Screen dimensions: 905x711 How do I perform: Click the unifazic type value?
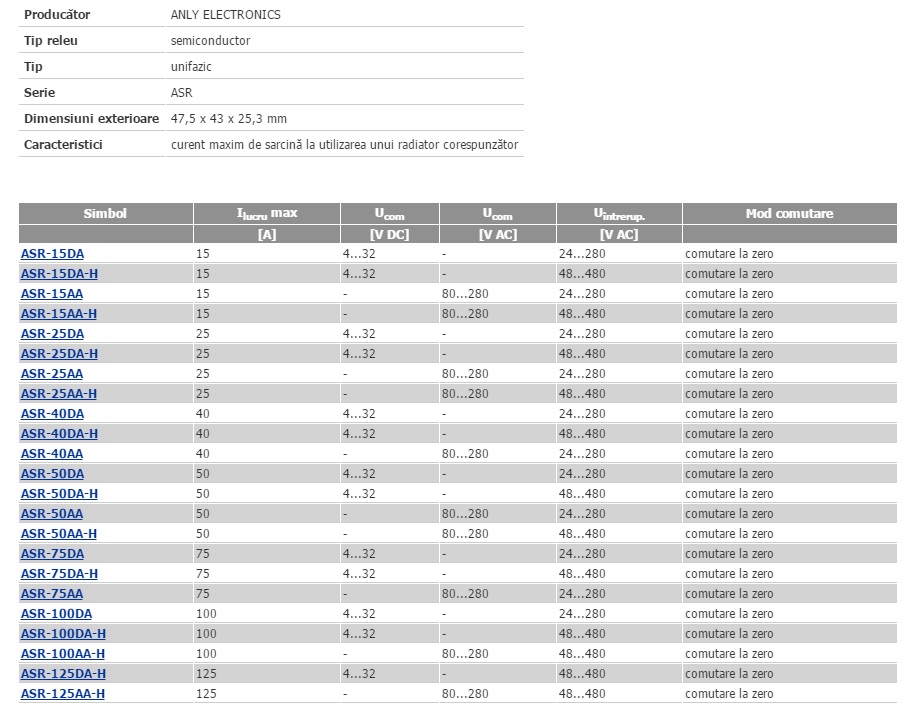[191, 67]
